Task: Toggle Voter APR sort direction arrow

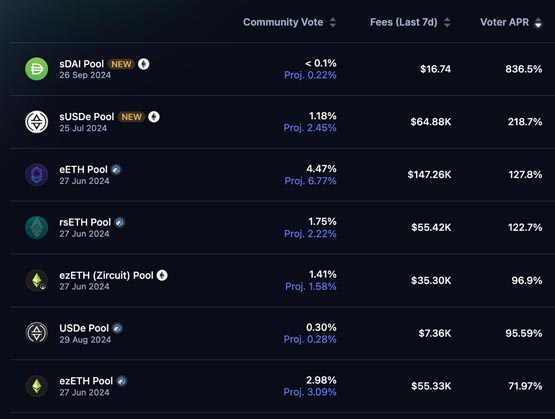Action: tap(538, 22)
